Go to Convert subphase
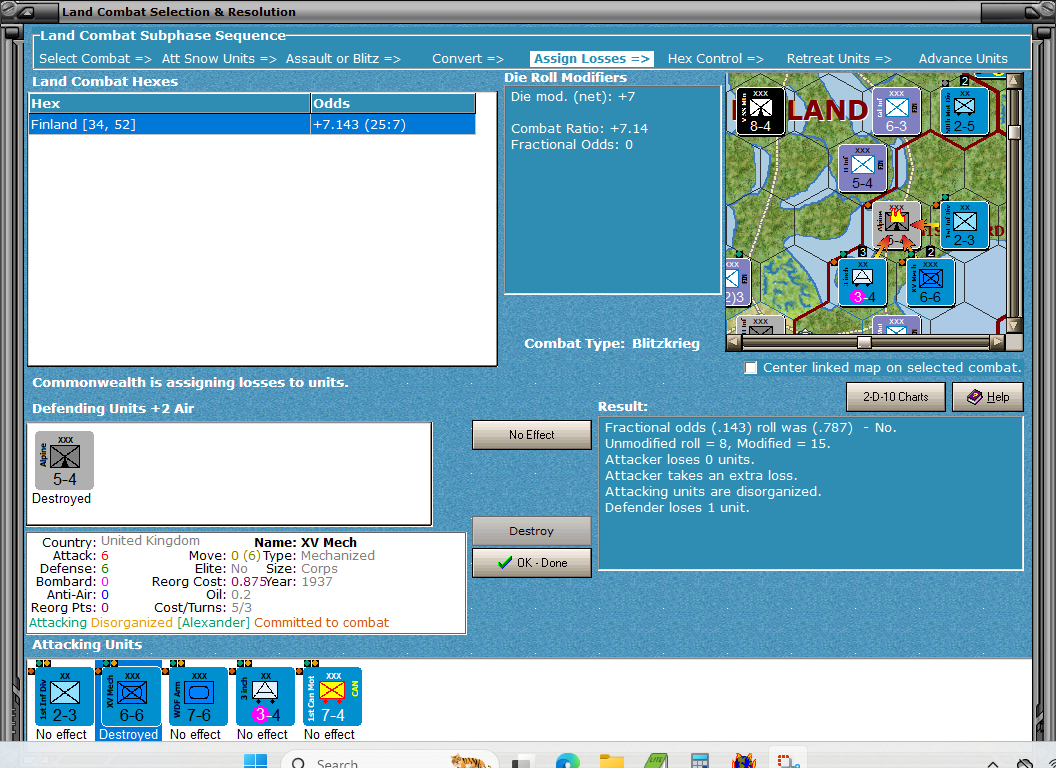Image resolution: width=1056 pixels, height=768 pixels. [467, 59]
